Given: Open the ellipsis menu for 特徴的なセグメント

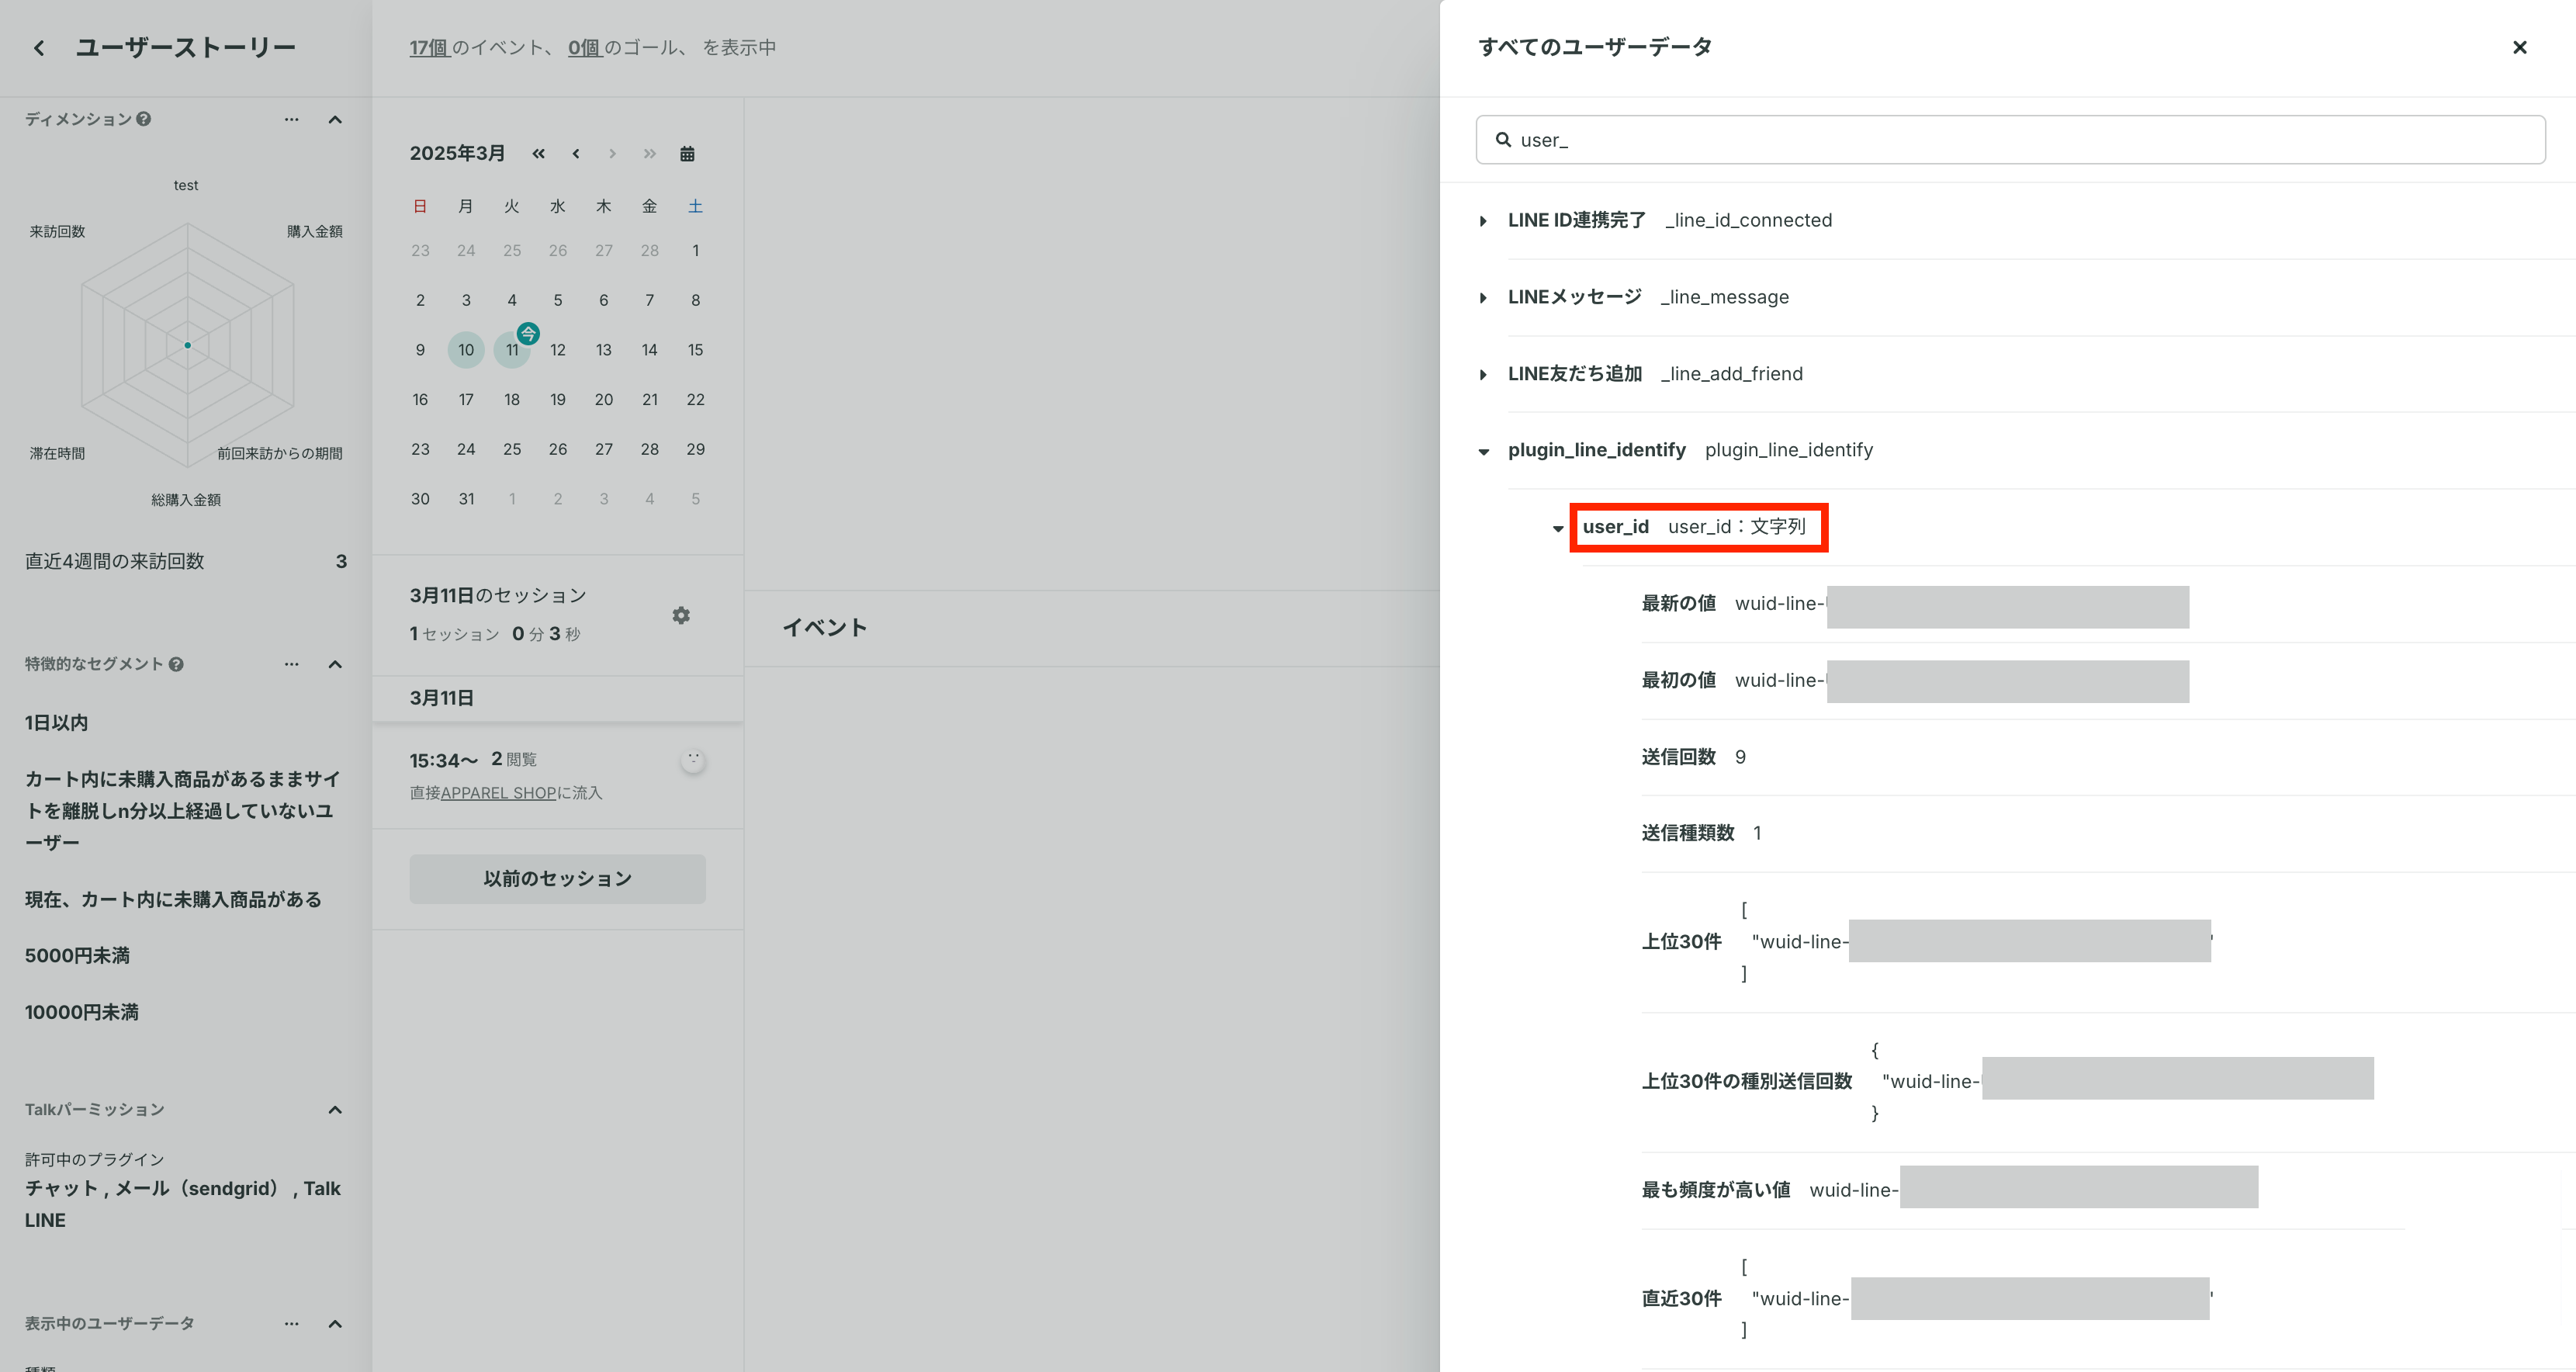Looking at the screenshot, I should pos(291,664).
